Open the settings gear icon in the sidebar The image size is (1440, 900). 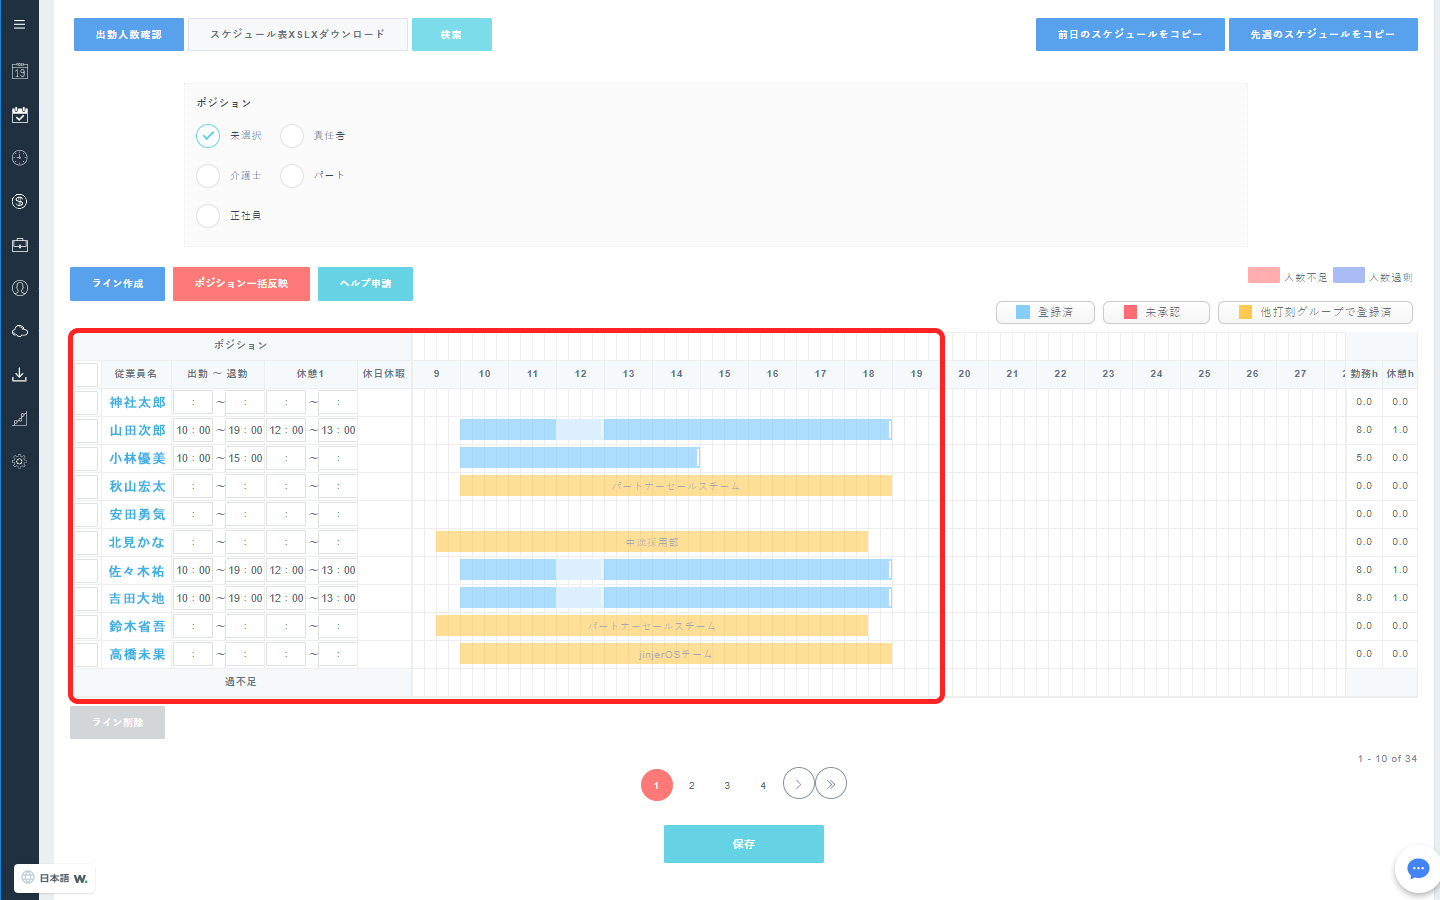click(19, 461)
